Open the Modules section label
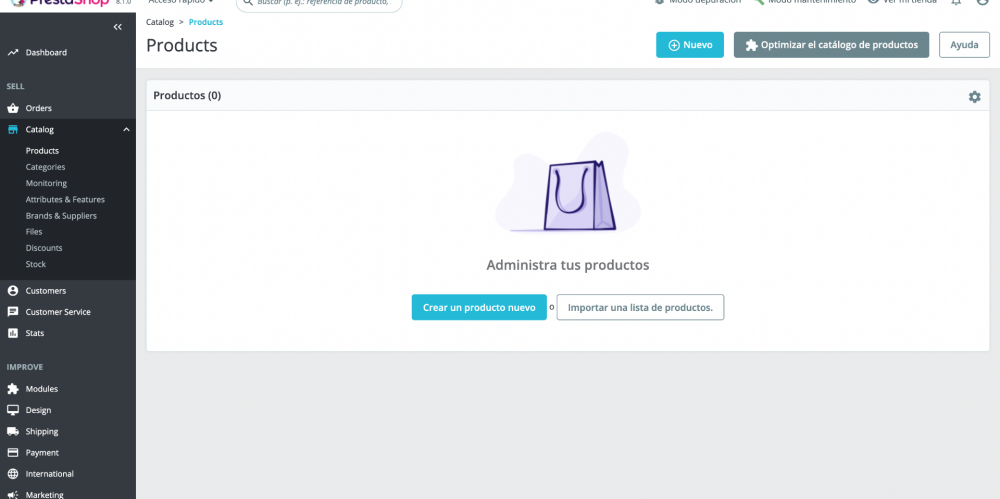The height and width of the screenshot is (499, 1000). pos(41,389)
